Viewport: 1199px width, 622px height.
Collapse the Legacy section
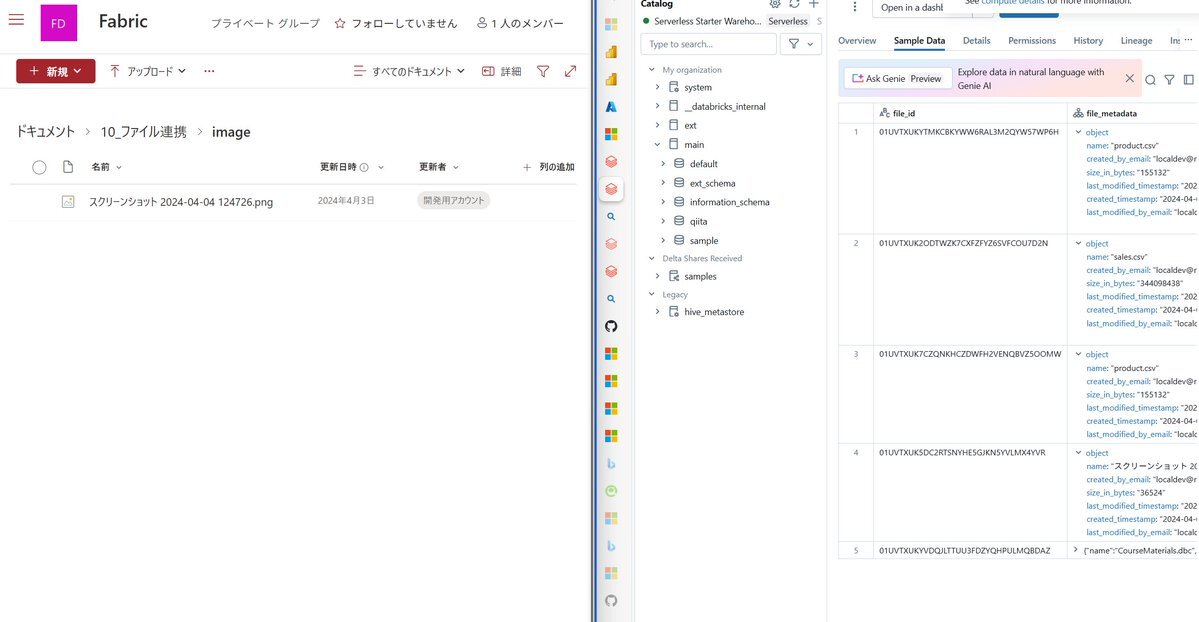(x=651, y=295)
